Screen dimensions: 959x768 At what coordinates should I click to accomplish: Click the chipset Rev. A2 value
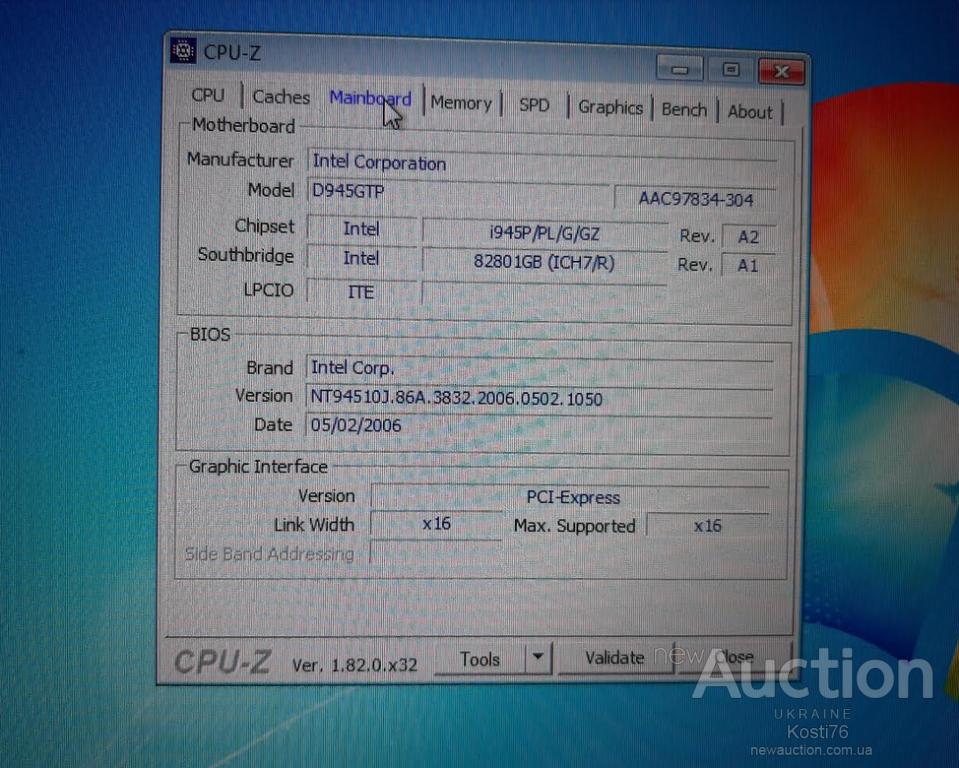(749, 237)
